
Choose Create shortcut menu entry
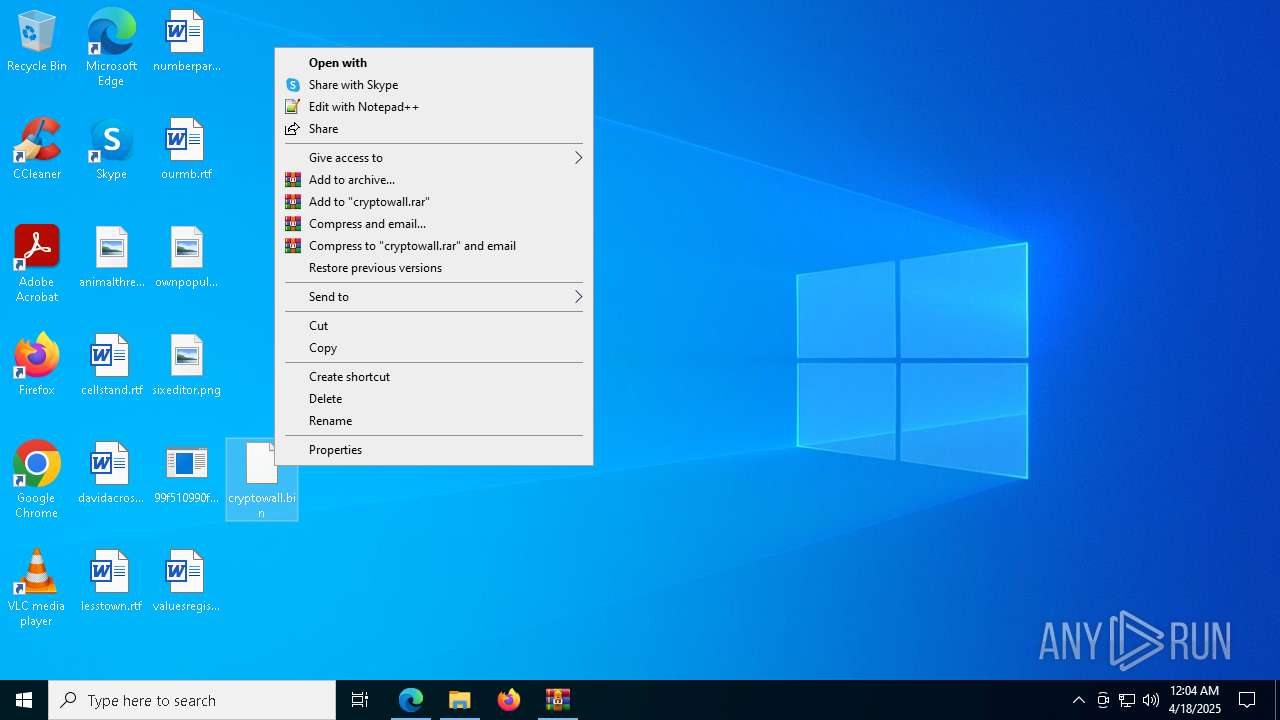[434, 377]
